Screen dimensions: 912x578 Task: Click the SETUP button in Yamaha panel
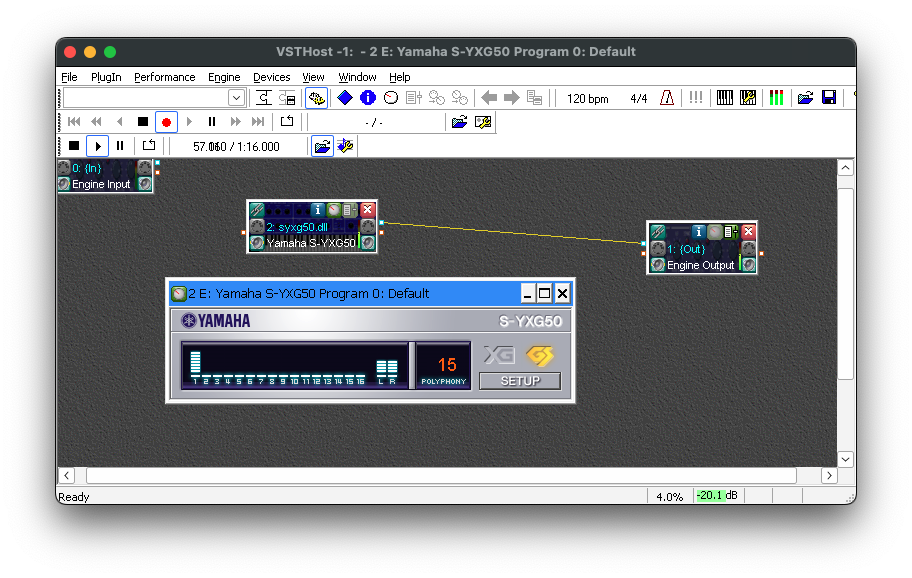520,381
